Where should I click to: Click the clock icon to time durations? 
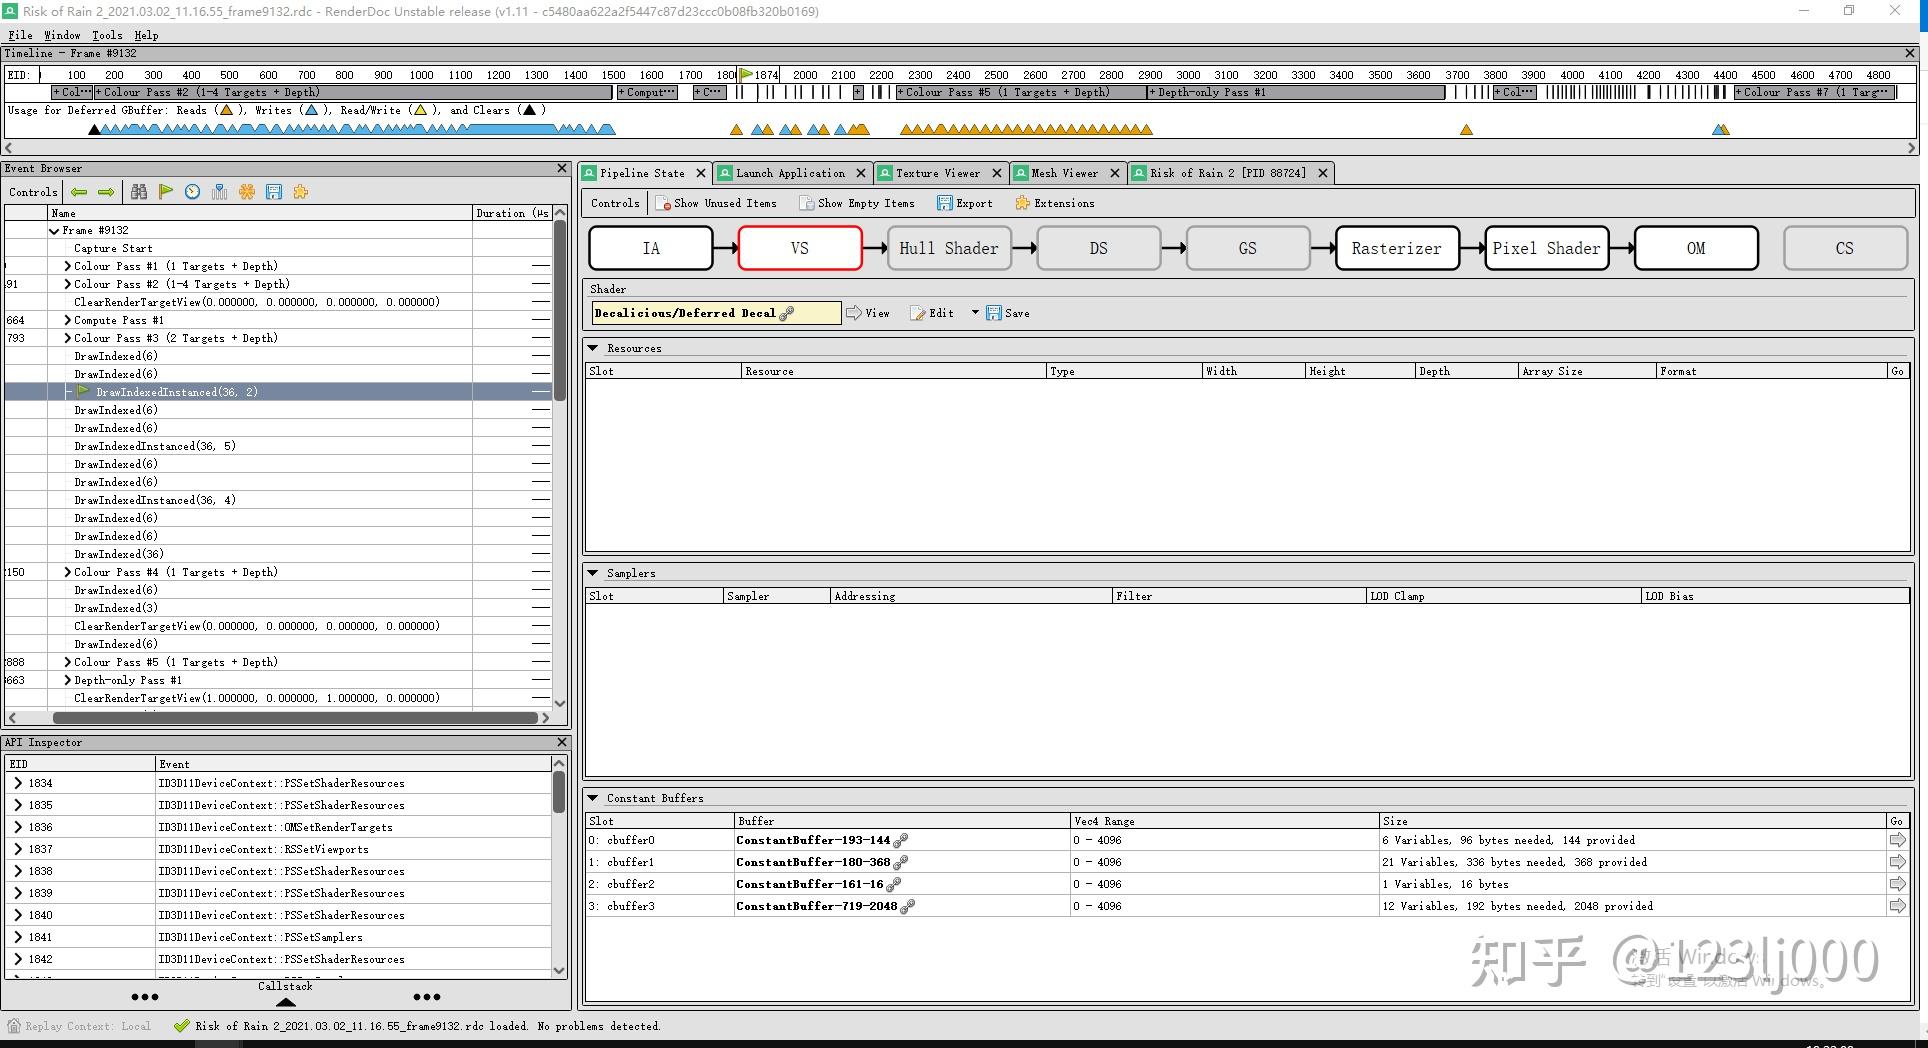[x=192, y=192]
